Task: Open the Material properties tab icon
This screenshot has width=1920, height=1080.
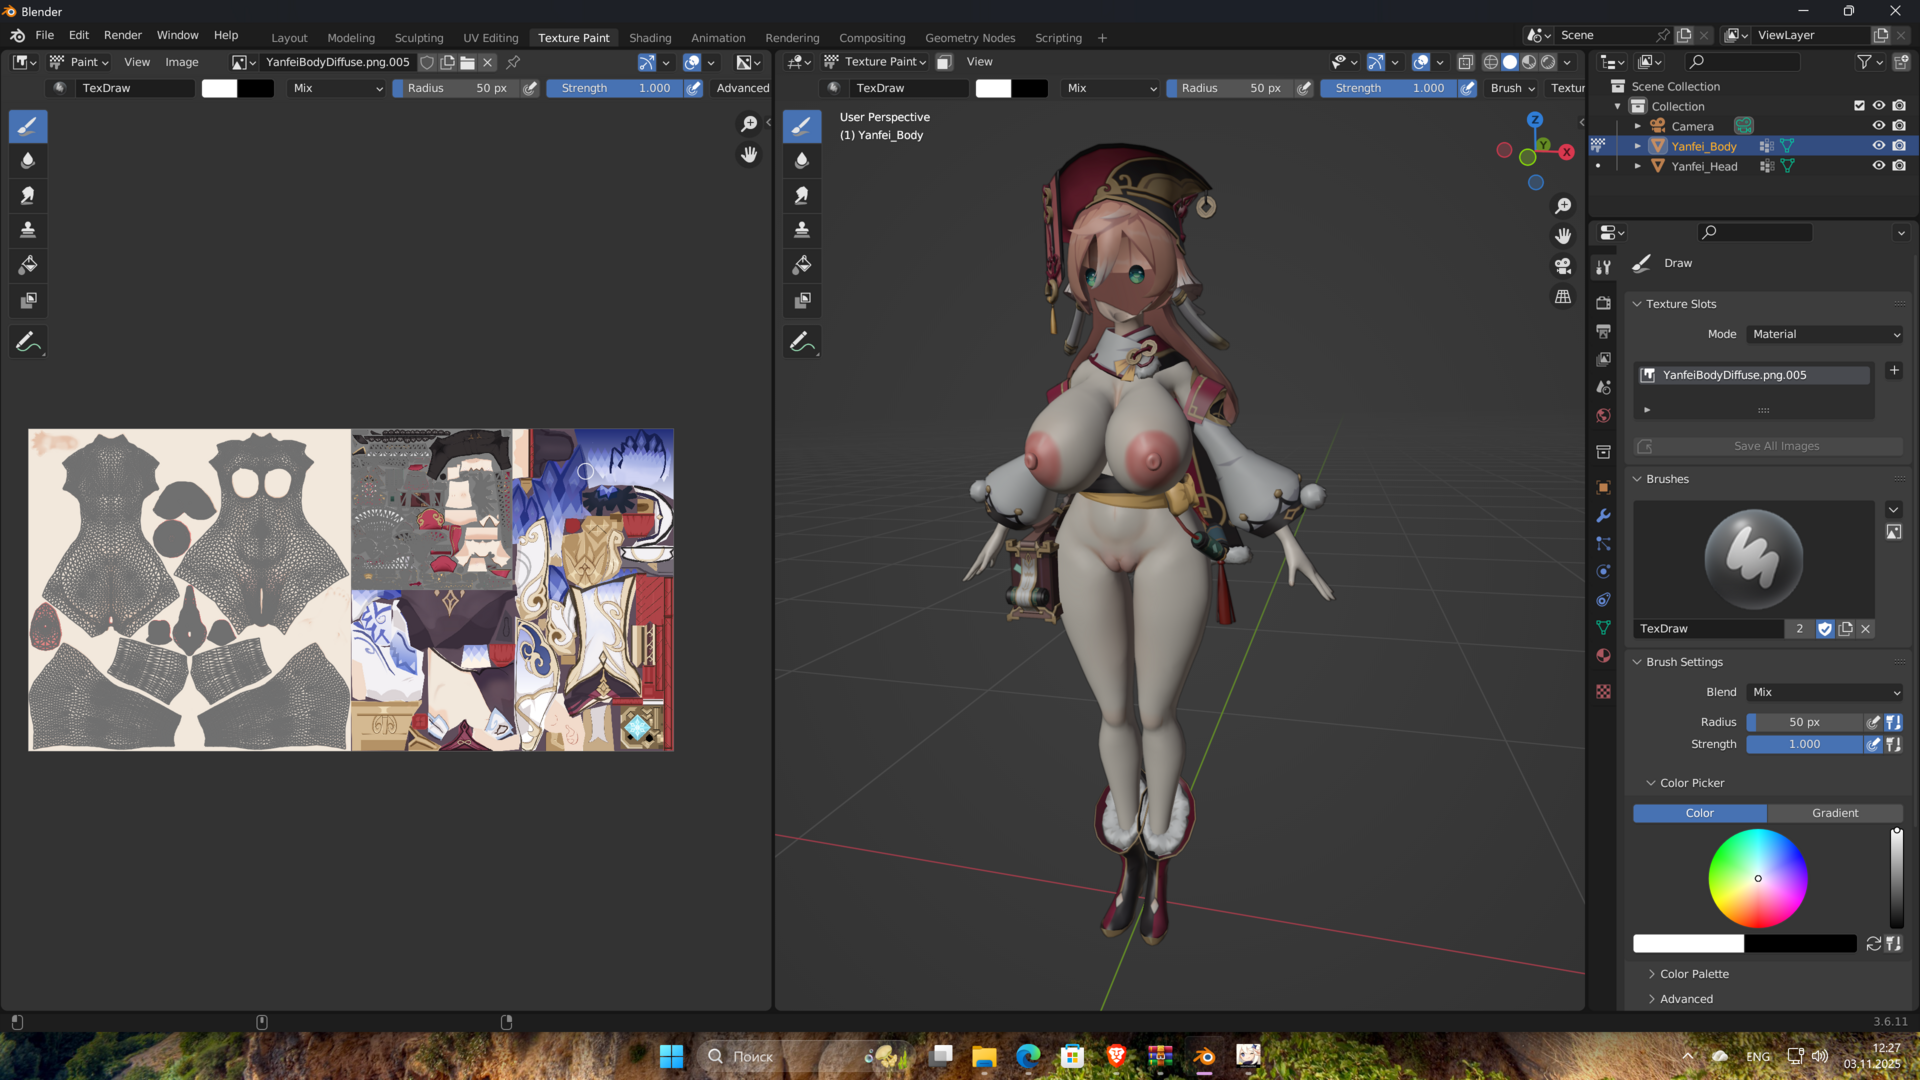Action: coord(1603,656)
